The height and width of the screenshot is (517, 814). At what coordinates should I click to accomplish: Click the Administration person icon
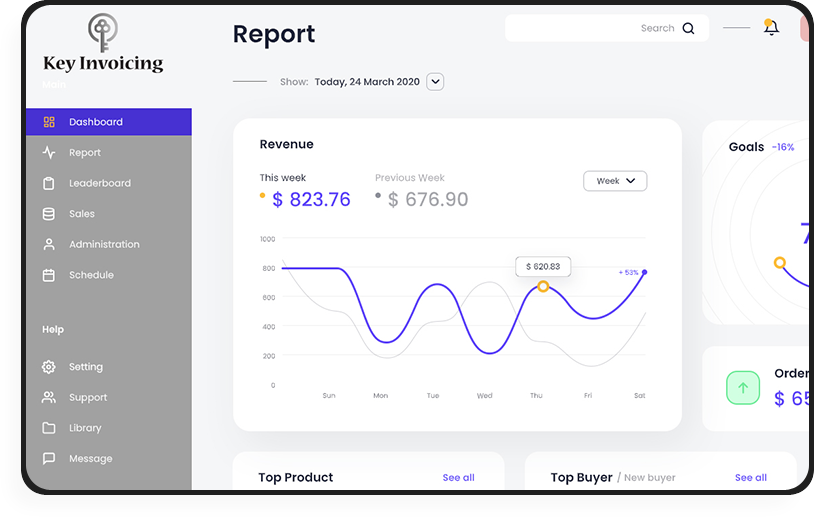[x=49, y=245]
